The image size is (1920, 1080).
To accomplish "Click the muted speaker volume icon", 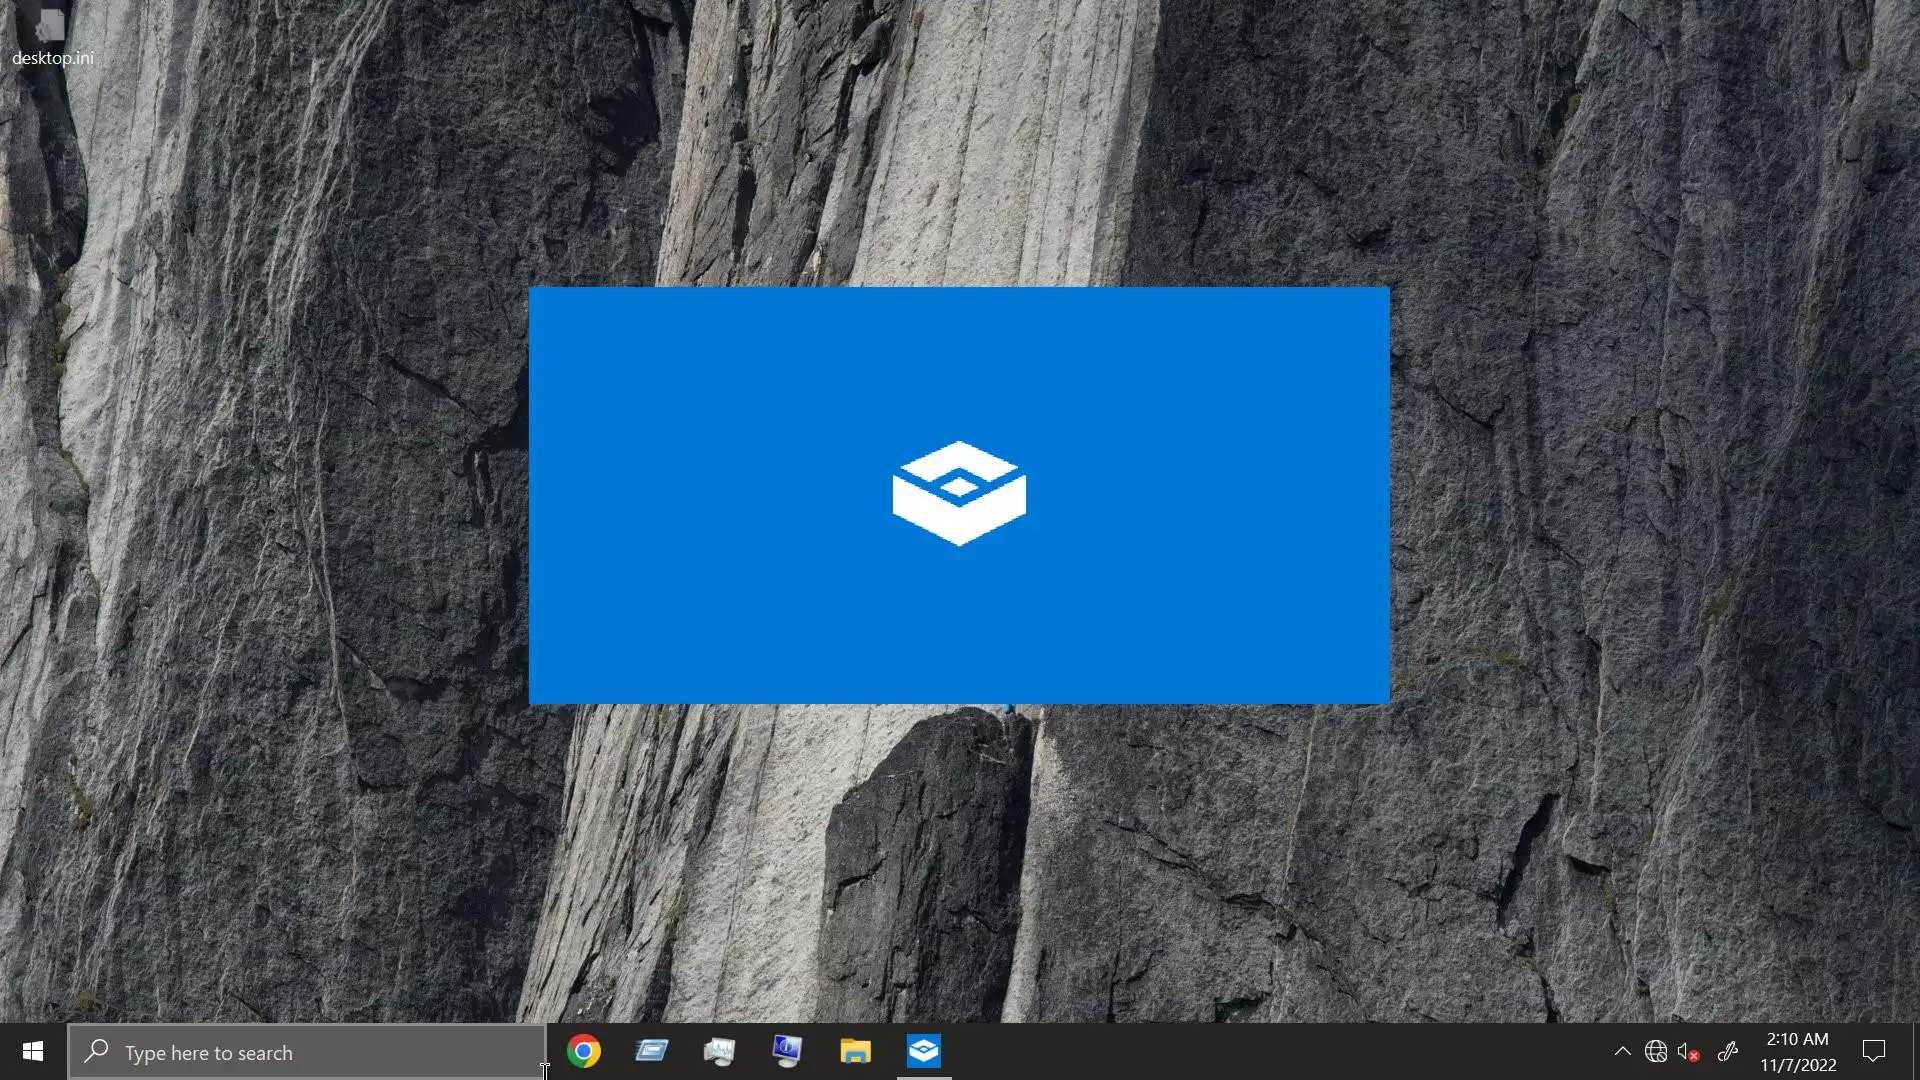I will (x=1689, y=1052).
